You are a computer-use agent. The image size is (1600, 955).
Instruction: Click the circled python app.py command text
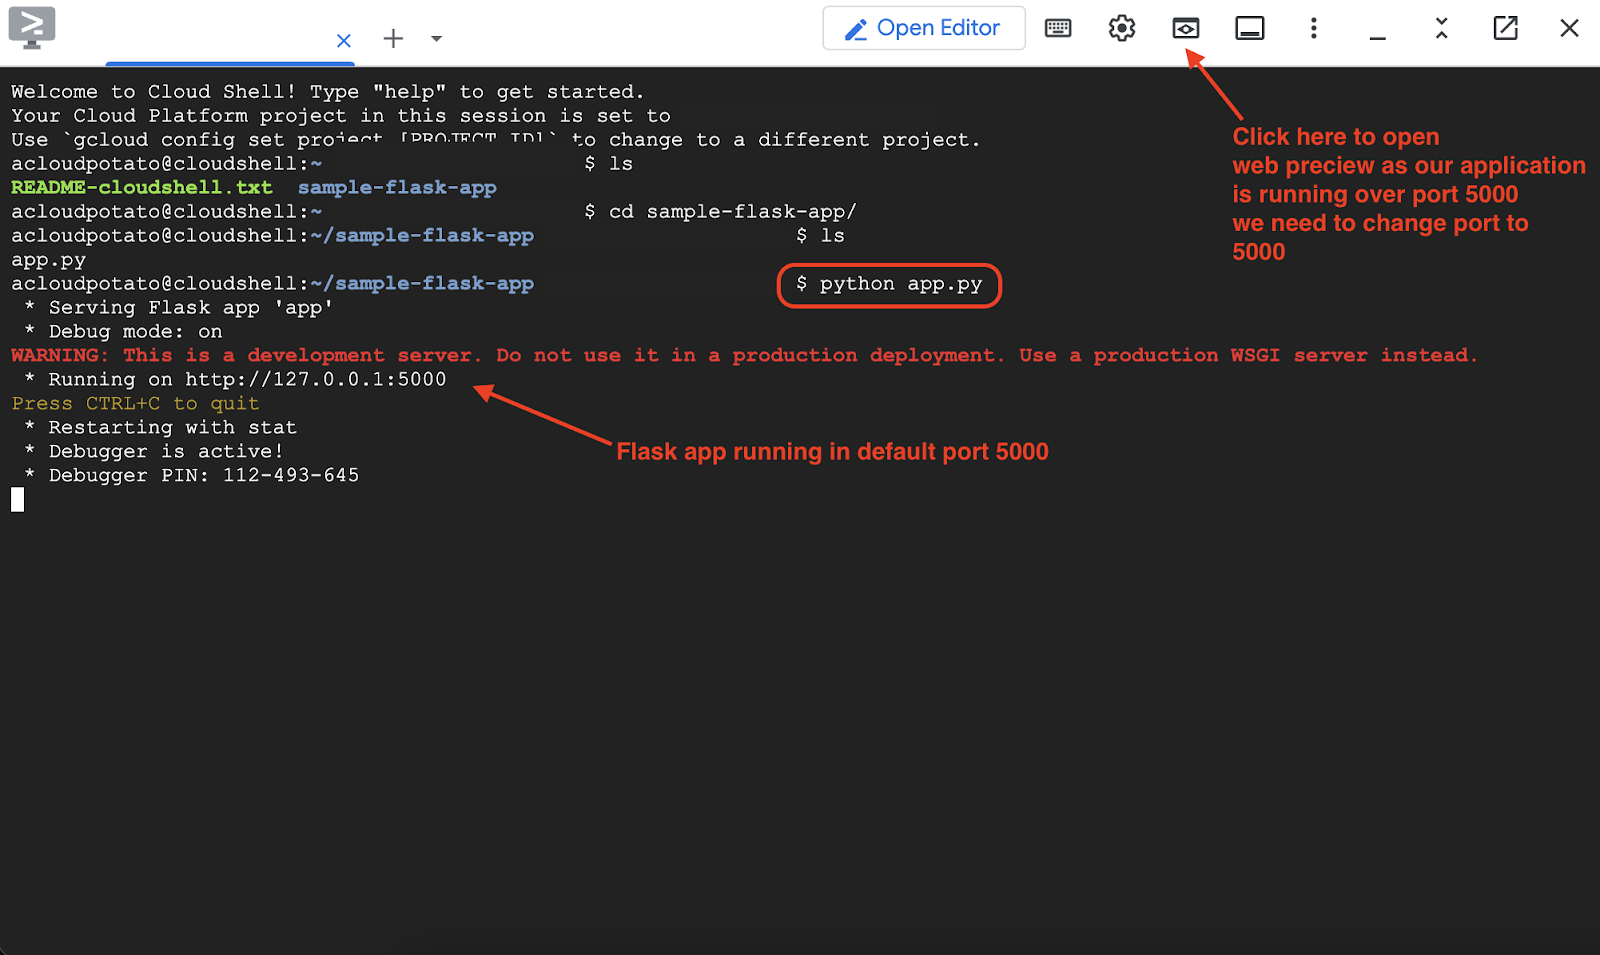[900, 284]
